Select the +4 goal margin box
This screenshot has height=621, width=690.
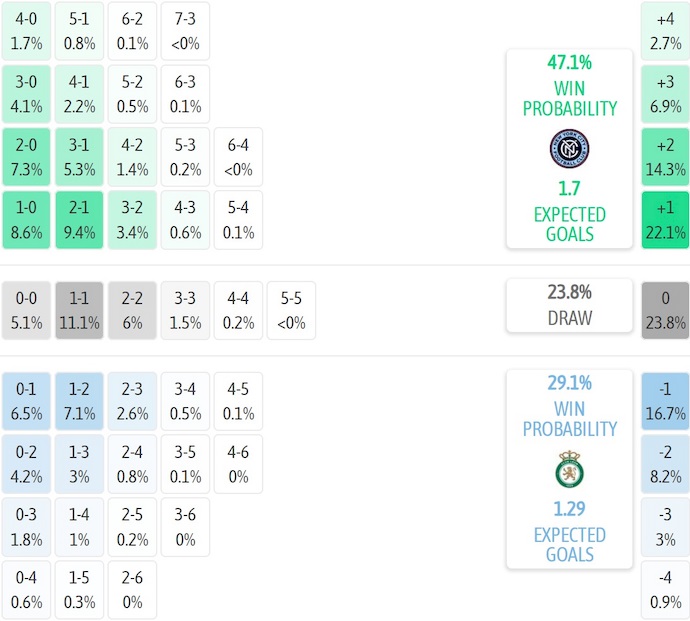pyautogui.click(x=665, y=31)
